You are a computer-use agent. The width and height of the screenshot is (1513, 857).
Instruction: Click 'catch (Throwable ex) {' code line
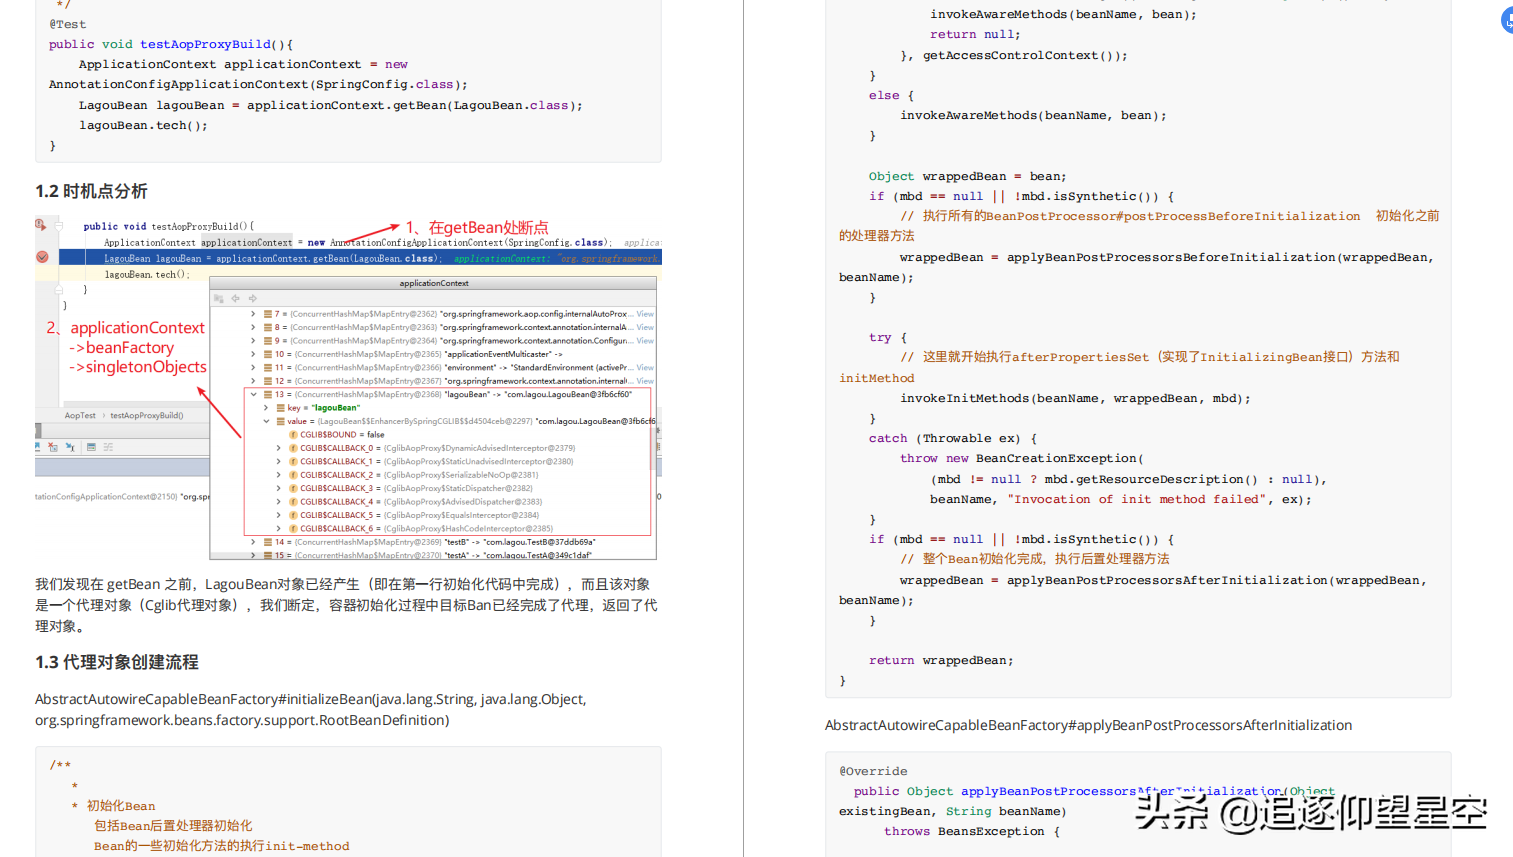(x=953, y=438)
